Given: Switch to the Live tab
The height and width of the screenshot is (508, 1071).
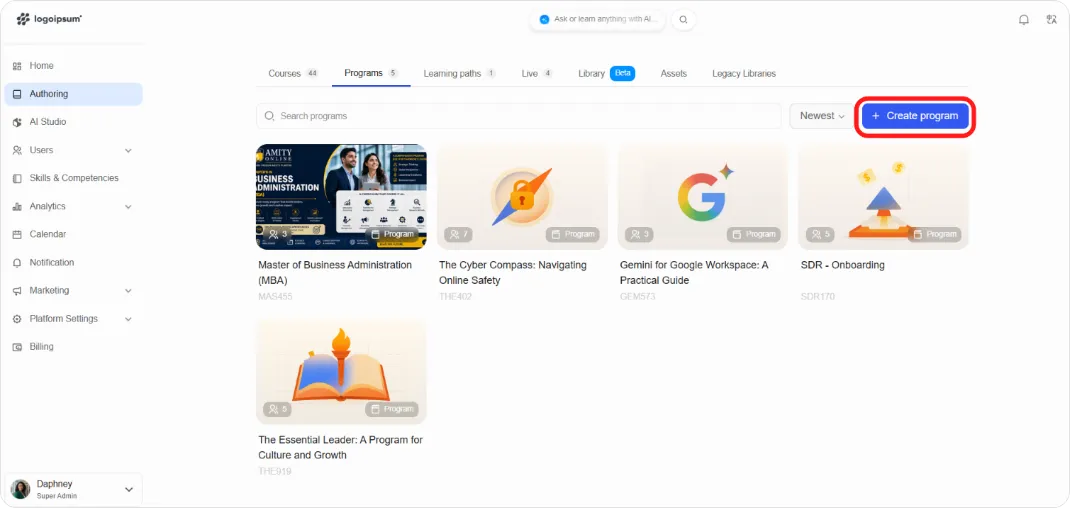Looking at the screenshot, I should point(537,73).
